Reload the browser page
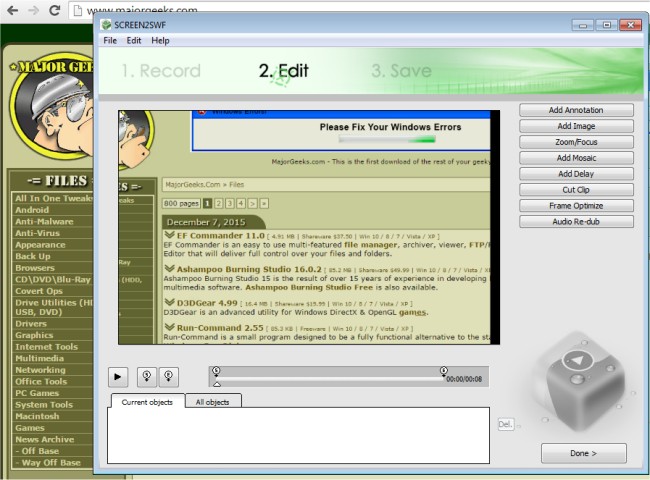The image size is (650, 480). [x=54, y=10]
